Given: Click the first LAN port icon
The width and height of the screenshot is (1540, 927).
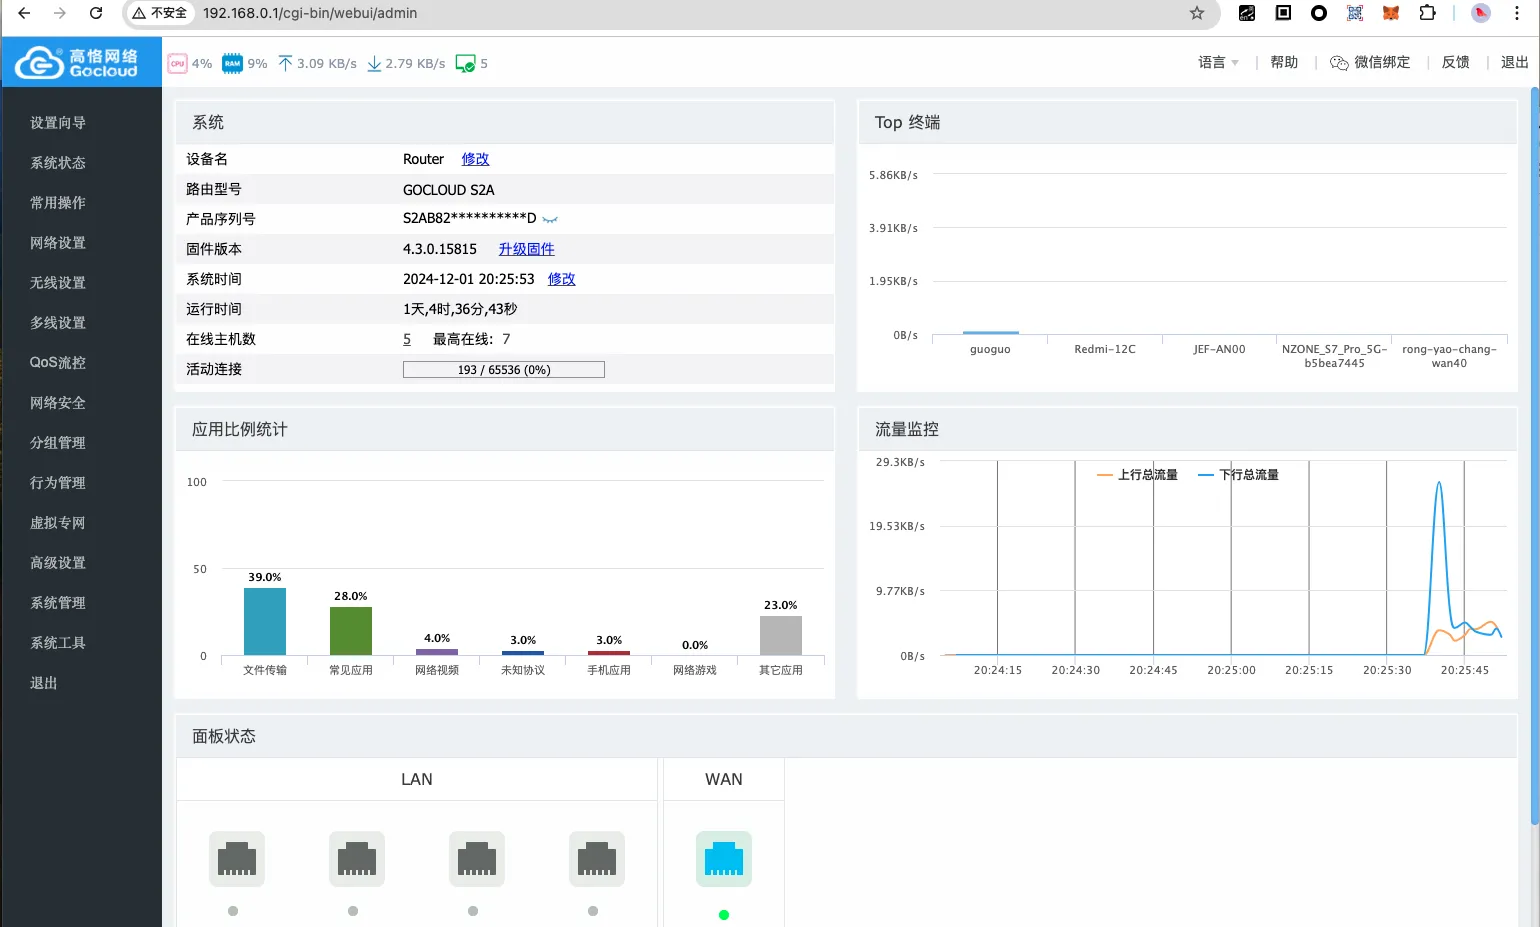Looking at the screenshot, I should click(237, 859).
